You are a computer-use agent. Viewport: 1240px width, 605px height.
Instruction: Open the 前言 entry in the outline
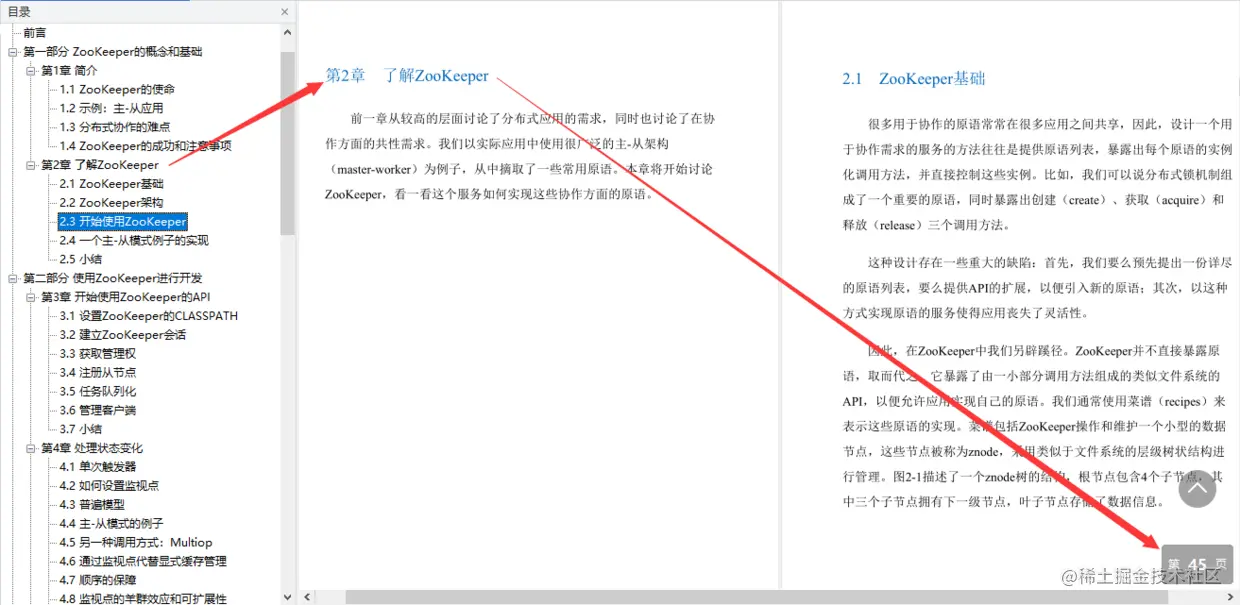35,32
